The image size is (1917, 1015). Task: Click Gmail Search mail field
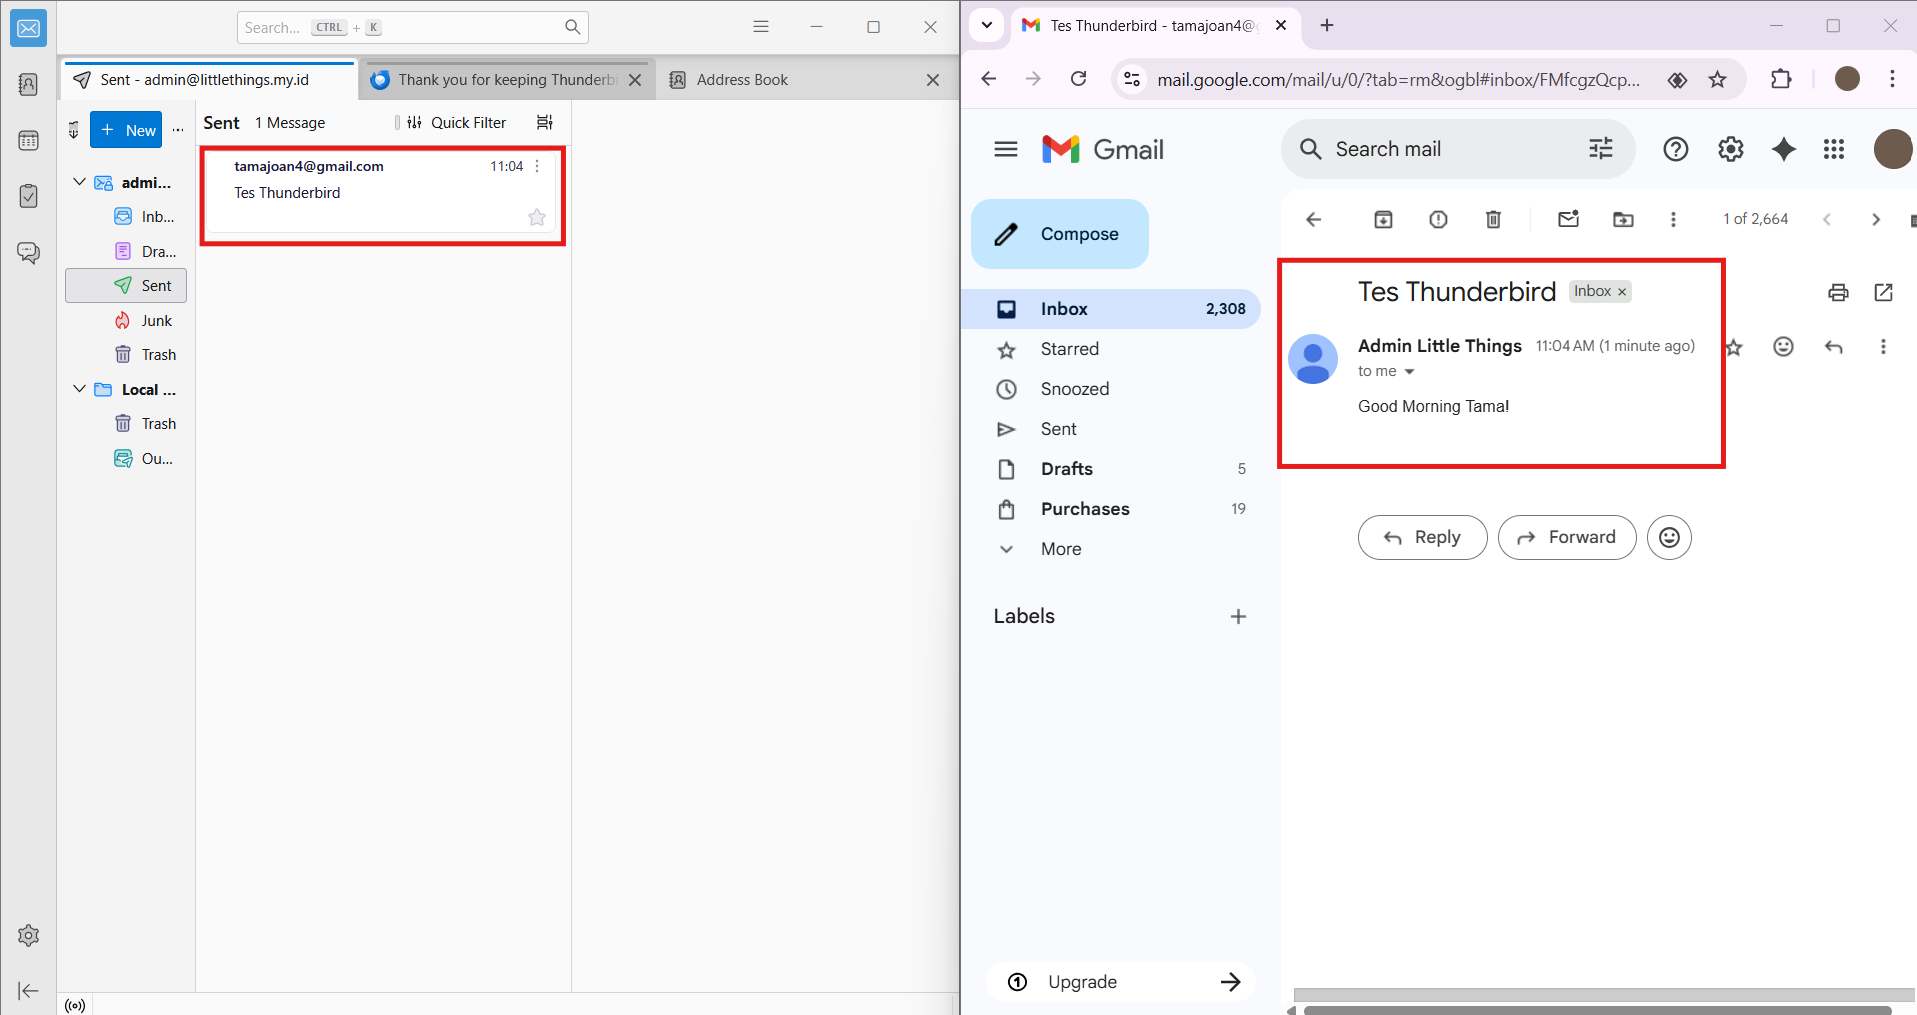coord(1456,149)
